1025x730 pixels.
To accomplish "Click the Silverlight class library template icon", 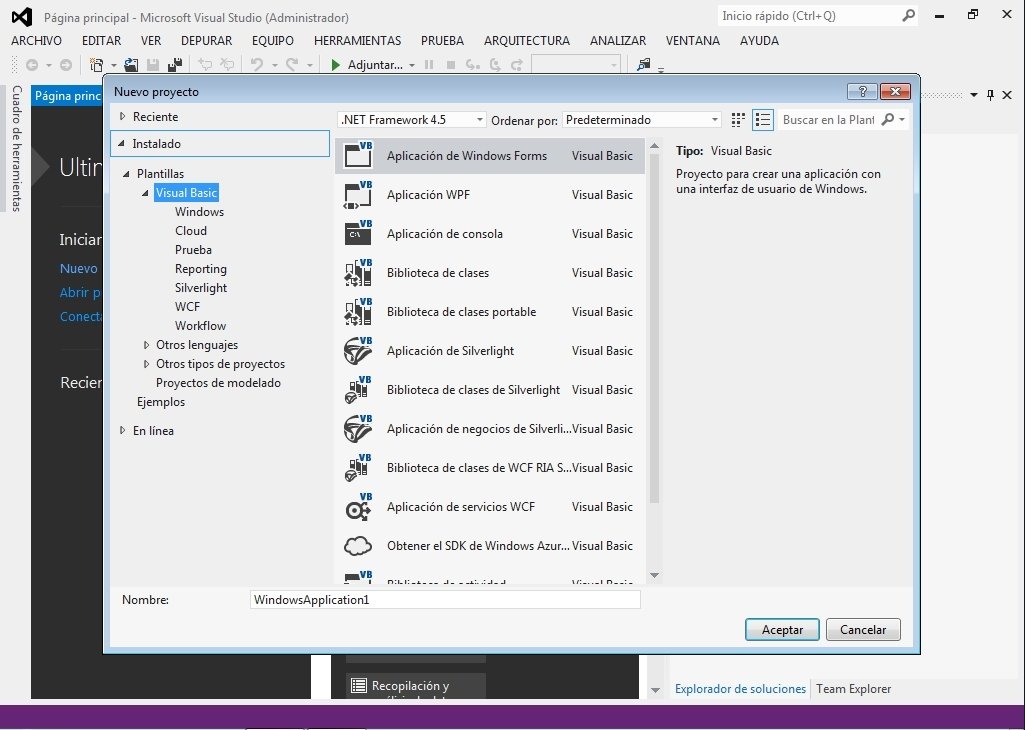I will 358,390.
